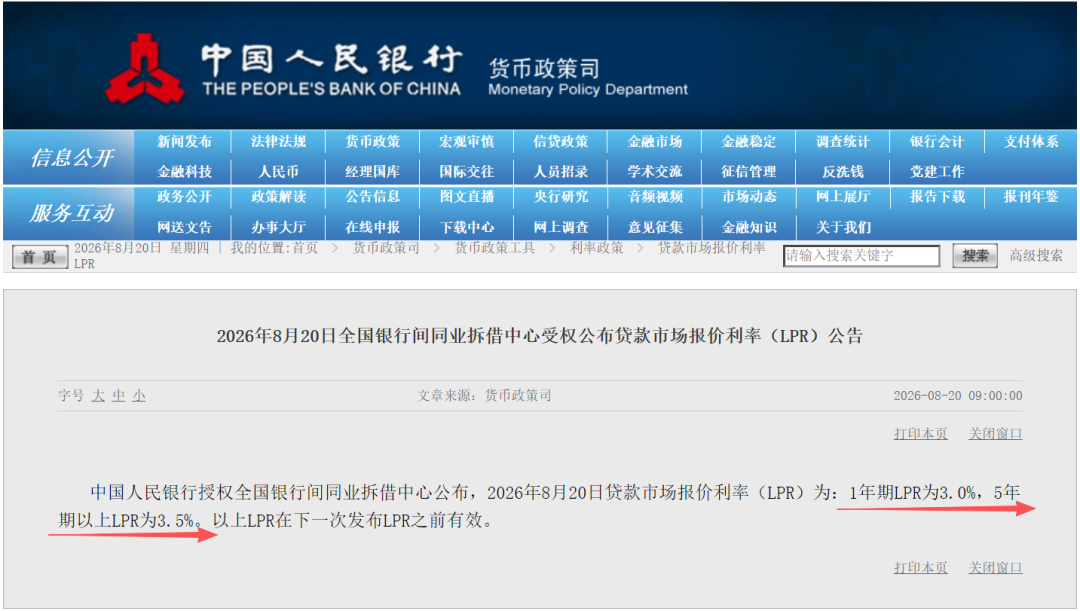Open the 新闻发布 menu item

point(184,142)
